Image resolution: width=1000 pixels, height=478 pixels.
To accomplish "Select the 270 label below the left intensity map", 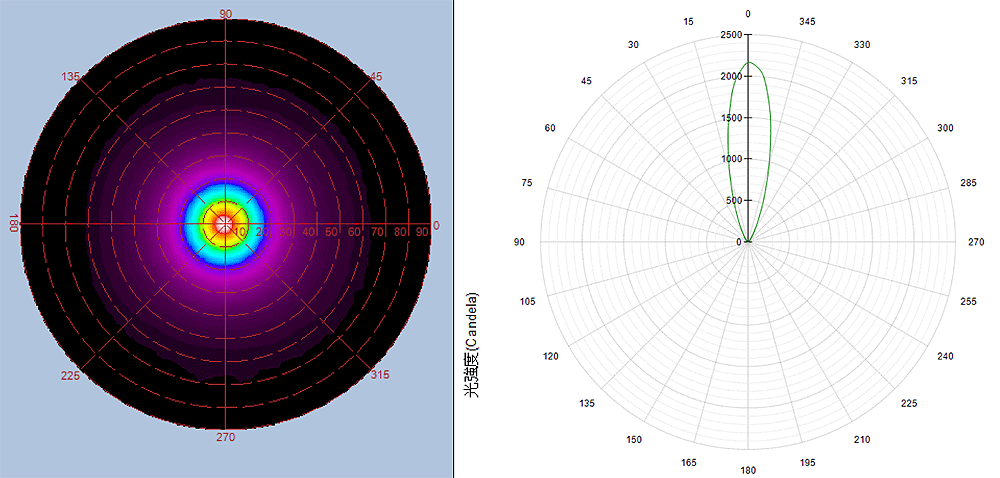I will 226,437.
